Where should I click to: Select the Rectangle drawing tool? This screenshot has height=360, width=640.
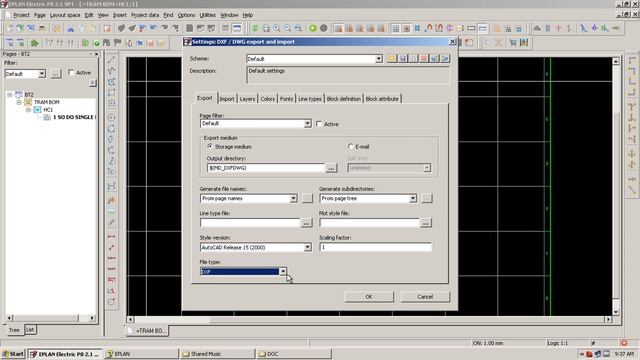tap(111, 93)
